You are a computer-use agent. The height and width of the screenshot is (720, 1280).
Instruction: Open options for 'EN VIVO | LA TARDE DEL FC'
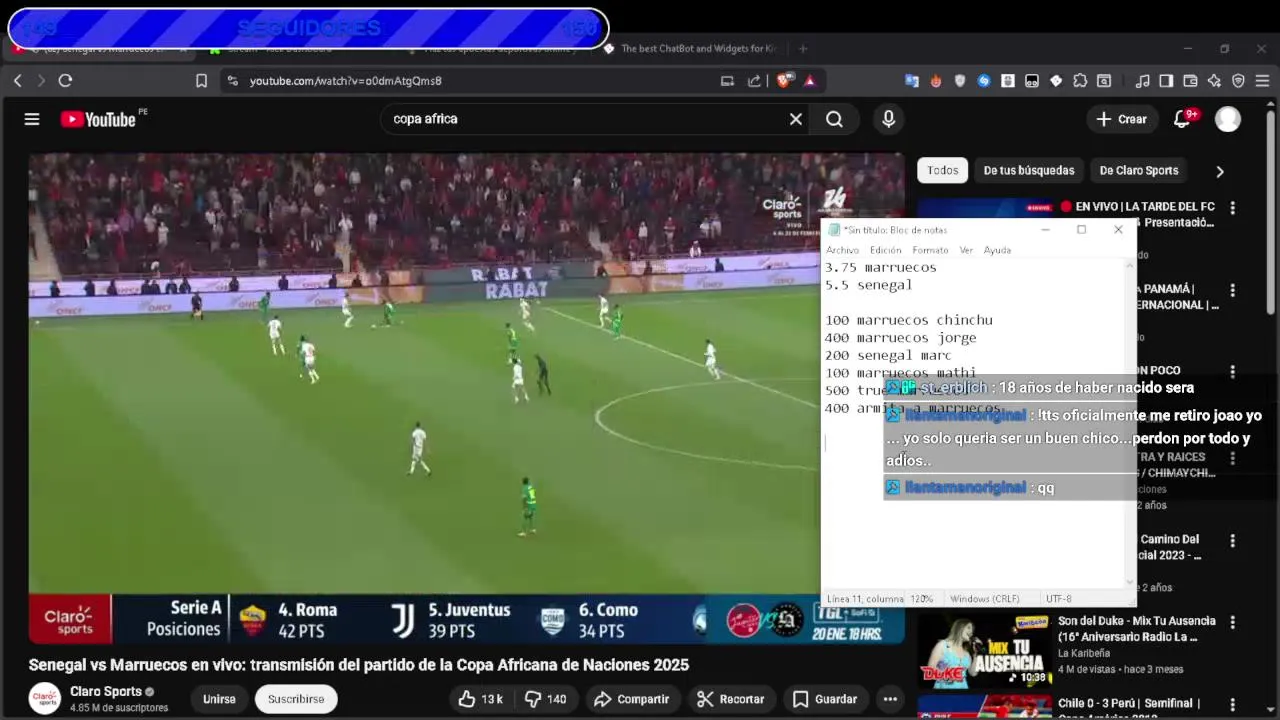click(x=1232, y=208)
